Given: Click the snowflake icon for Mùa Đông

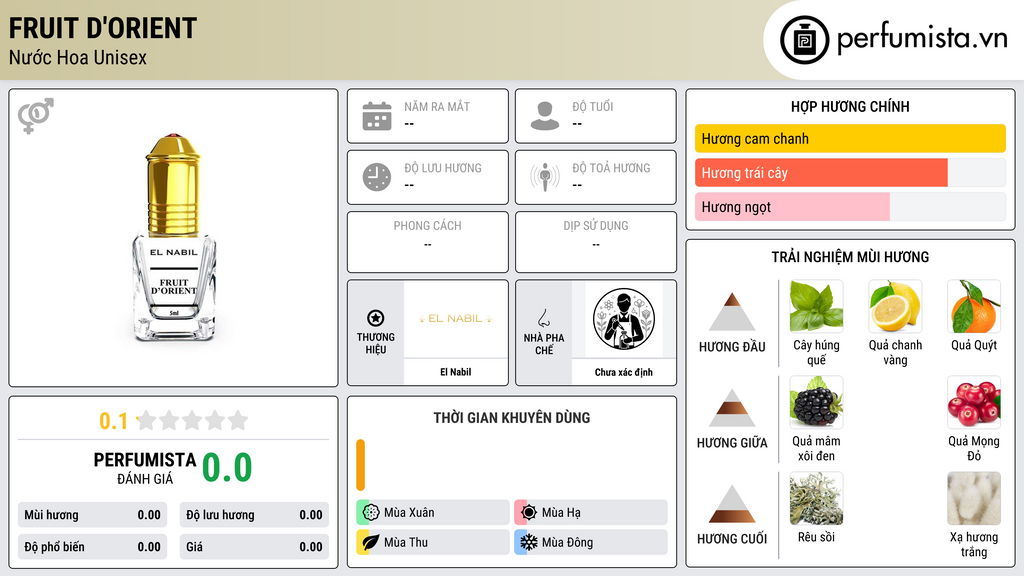Looking at the screenshot, I should [x=529, y=542].
